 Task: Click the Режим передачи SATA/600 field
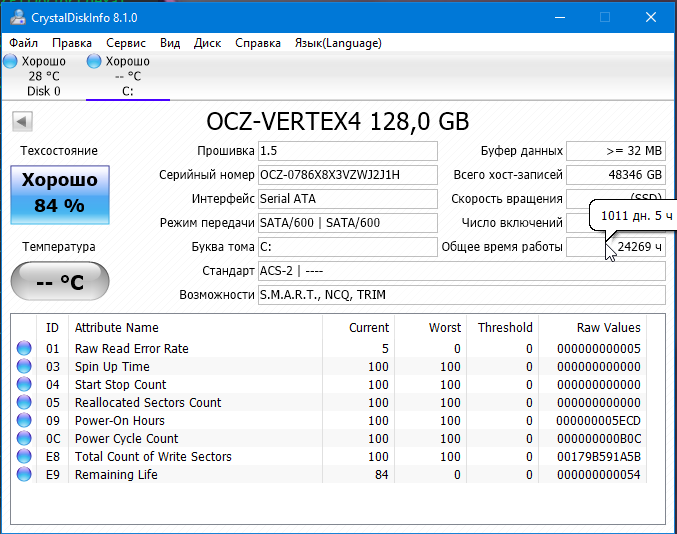[348, 223]
